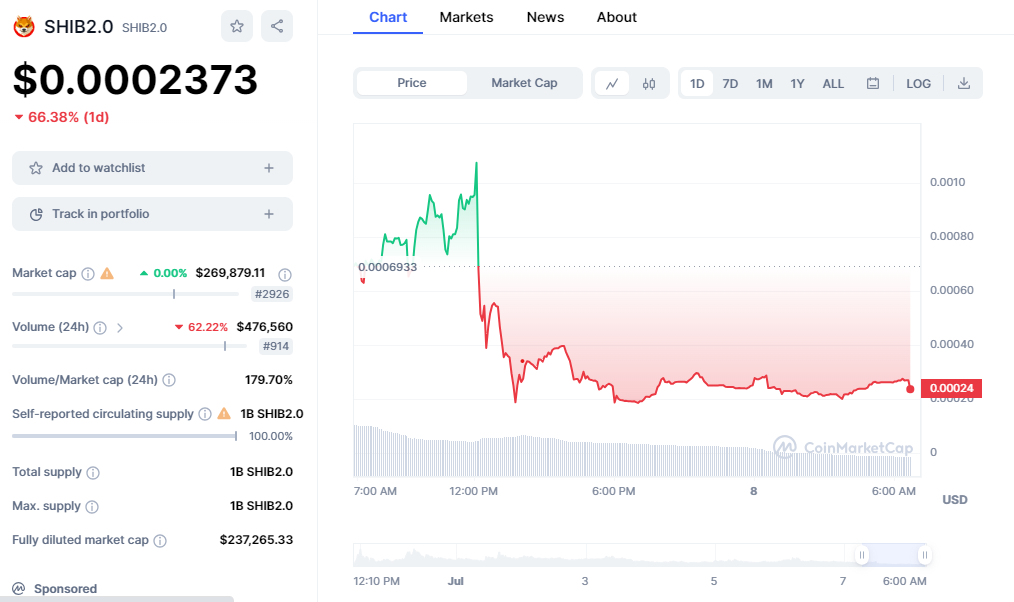
Task: Star SHIB2.0 as a favorite
Action: (237, 26)
